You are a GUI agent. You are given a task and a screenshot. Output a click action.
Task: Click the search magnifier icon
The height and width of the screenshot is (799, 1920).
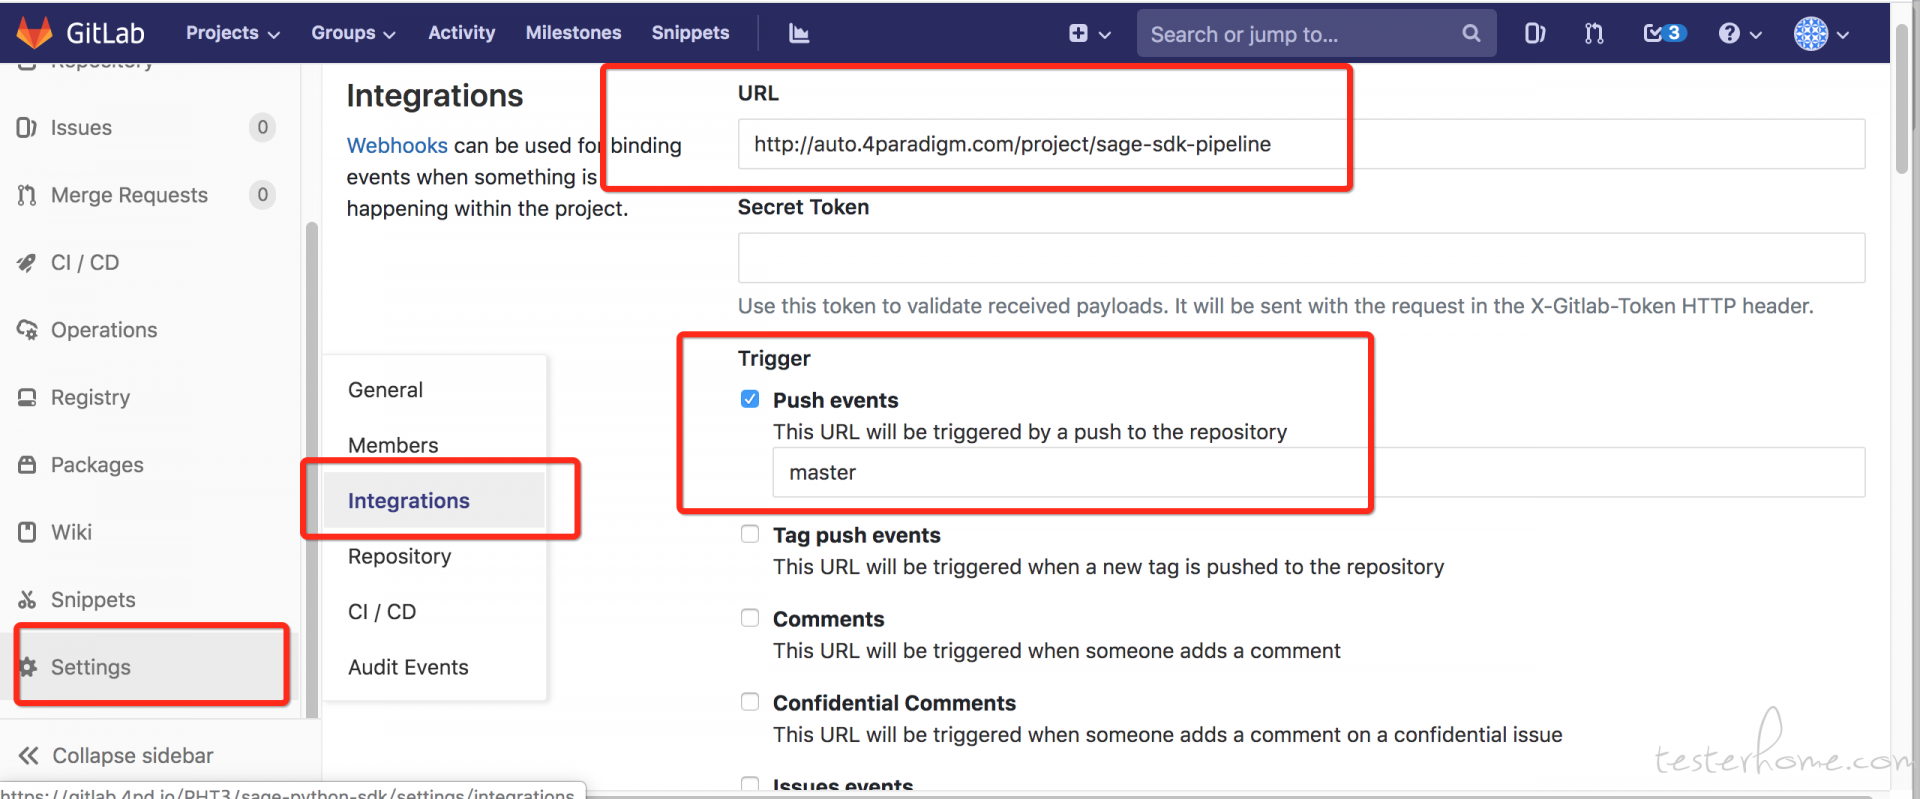1471,33
